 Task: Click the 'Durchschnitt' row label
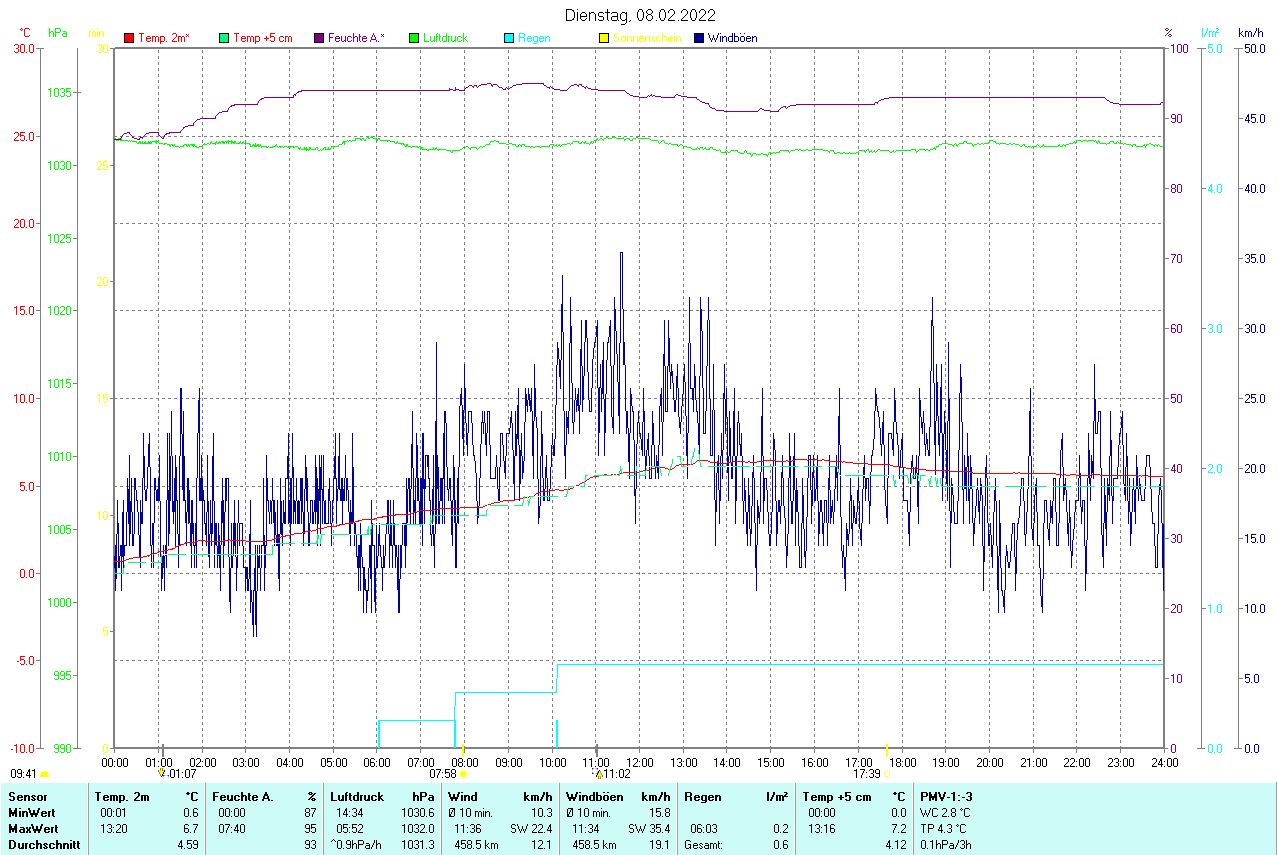[44, 845]
